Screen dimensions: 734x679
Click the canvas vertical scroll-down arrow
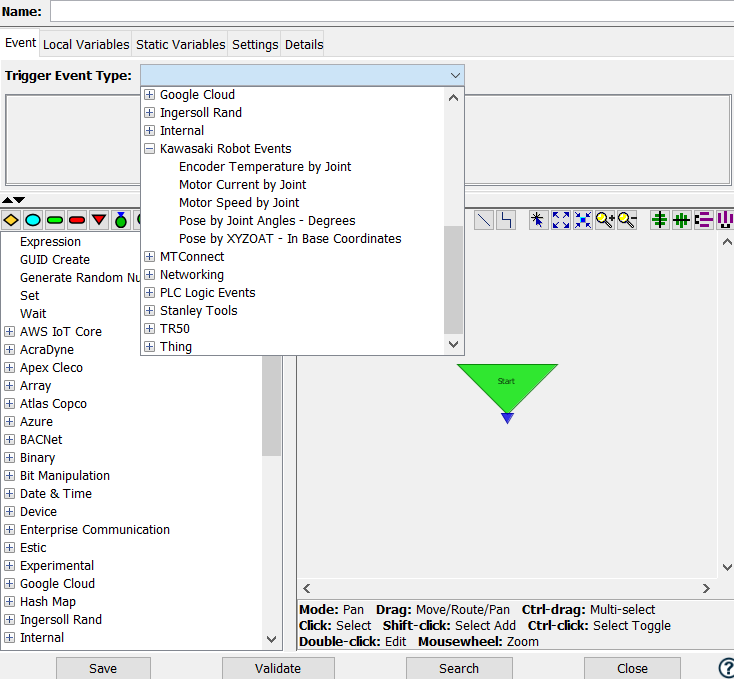[727, 567]
